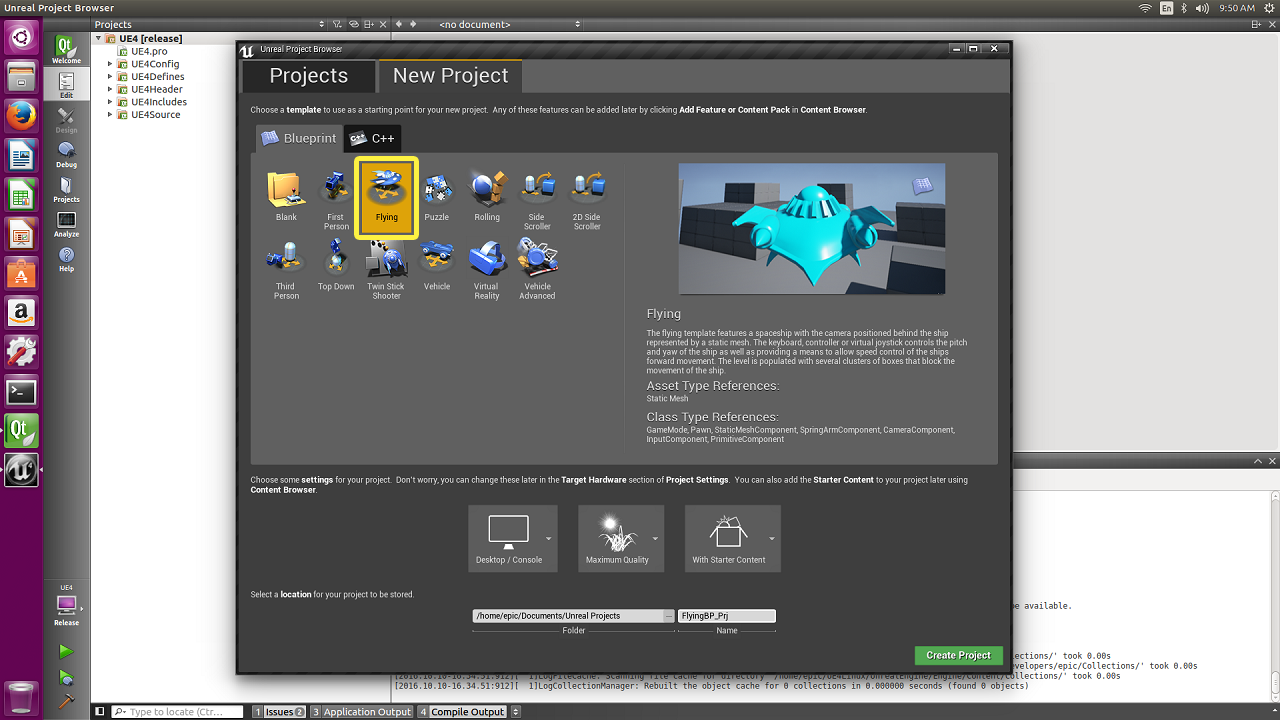The height and width of the screenshot is (720, 1280).
Task: Click the Create Project button
Action: pyautogui.click(x=958, y=655)
